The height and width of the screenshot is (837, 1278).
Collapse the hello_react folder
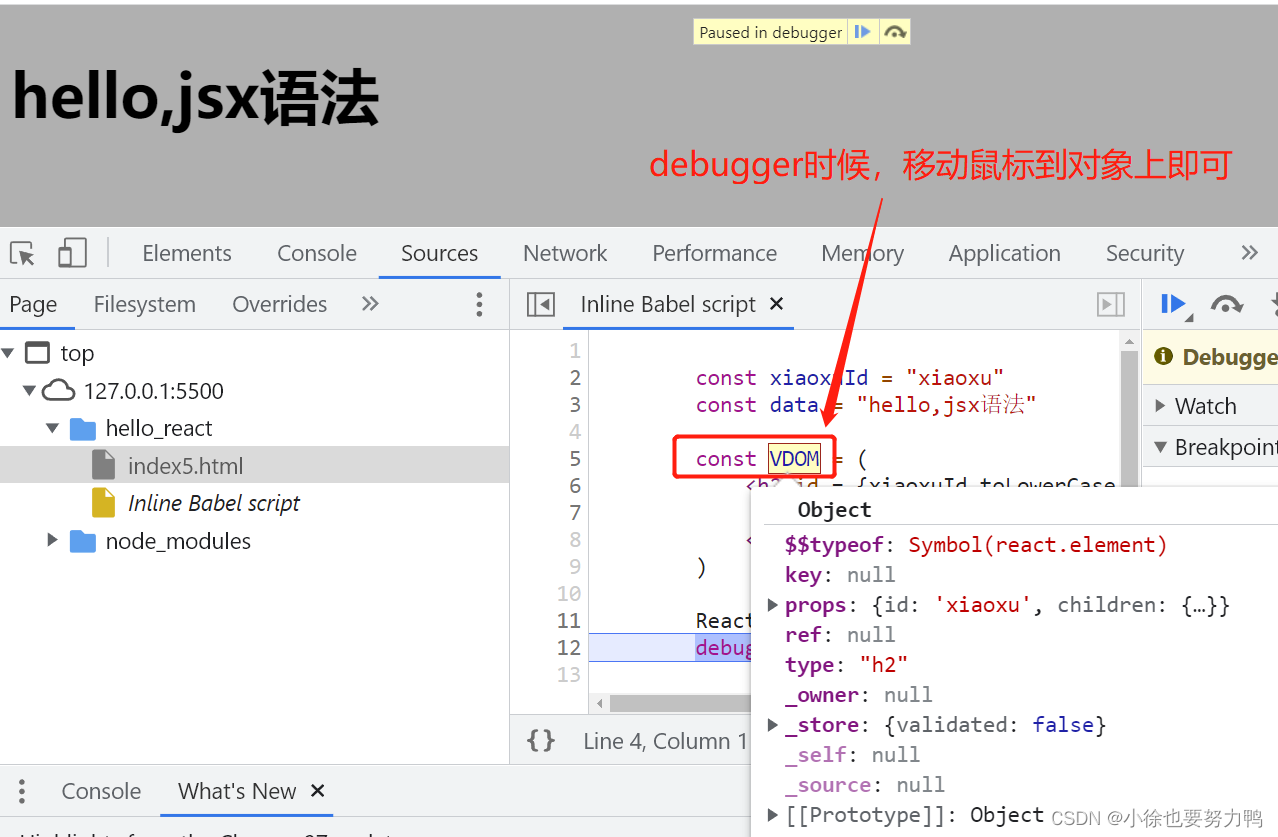coord(53,428)
